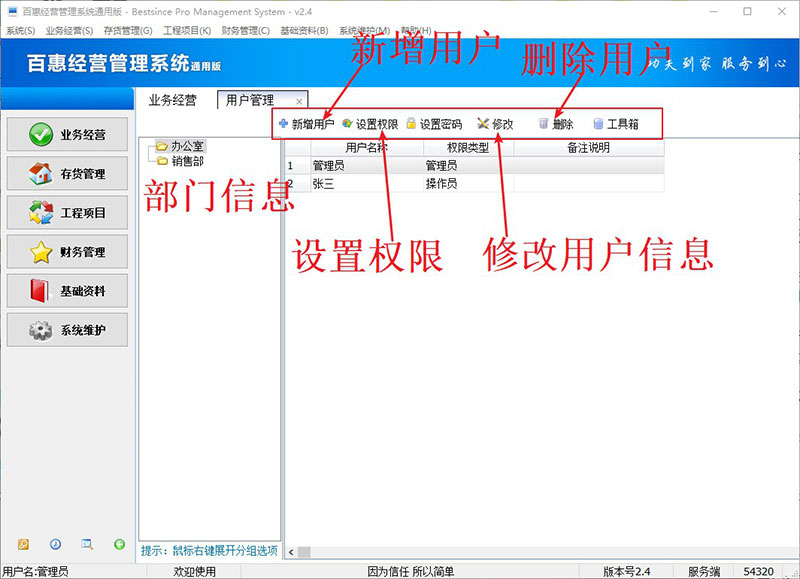The image size is (800, 579).
Task: Click the 基础资料 label in the sidebar
Action: pyautogui.click(x=83, y=291)
